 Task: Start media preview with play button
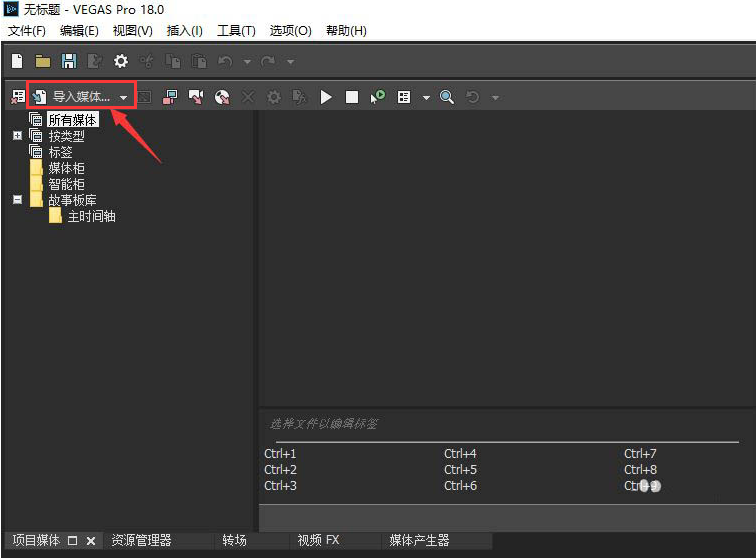(x=326, y=97)
